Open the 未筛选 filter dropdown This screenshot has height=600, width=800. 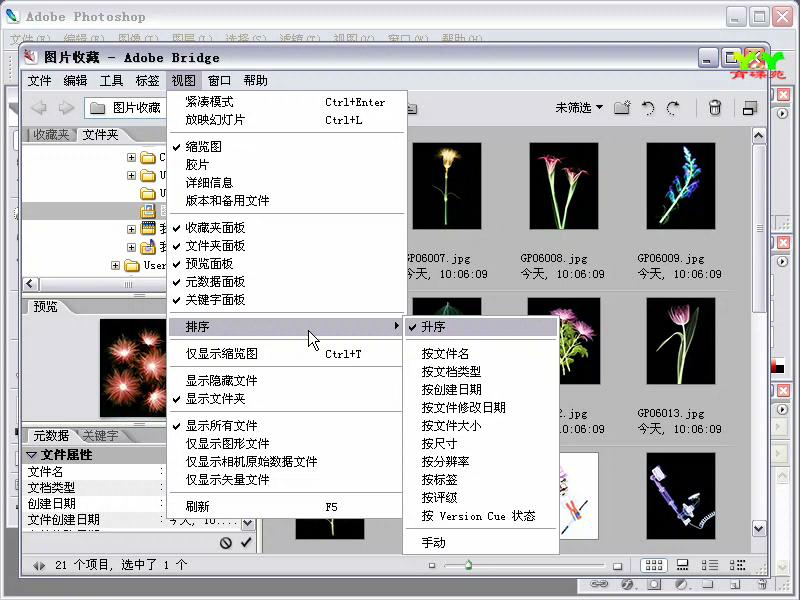coord(579,108)
